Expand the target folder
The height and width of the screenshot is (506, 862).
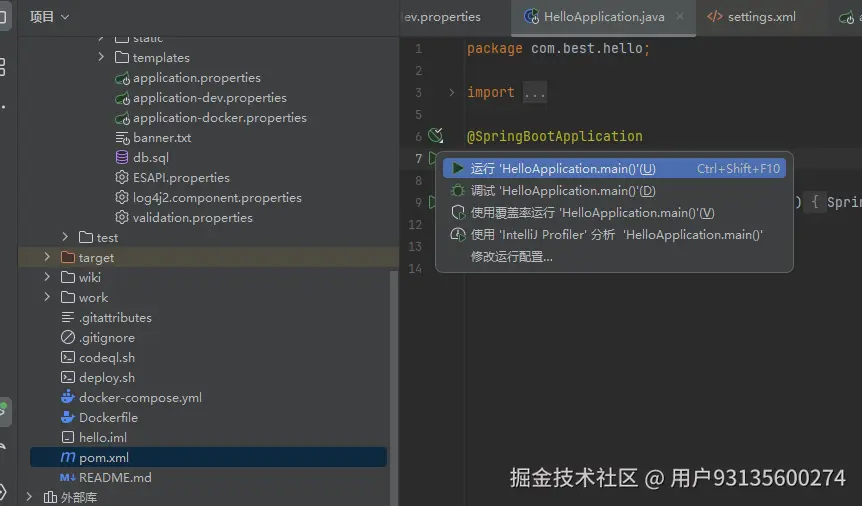pos(47,257)
